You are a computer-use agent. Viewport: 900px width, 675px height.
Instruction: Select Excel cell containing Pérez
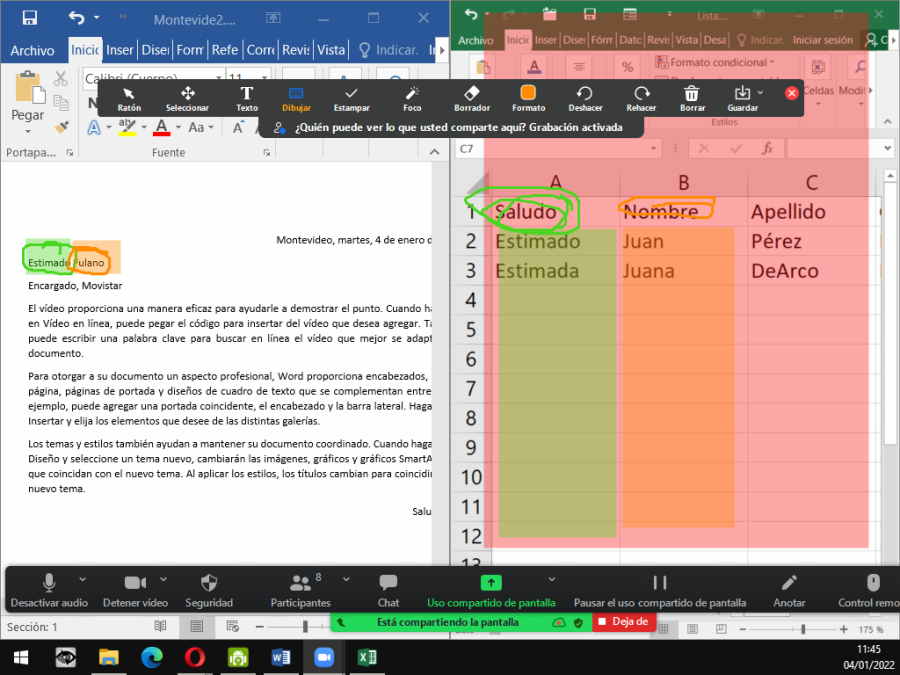(811, 241)
